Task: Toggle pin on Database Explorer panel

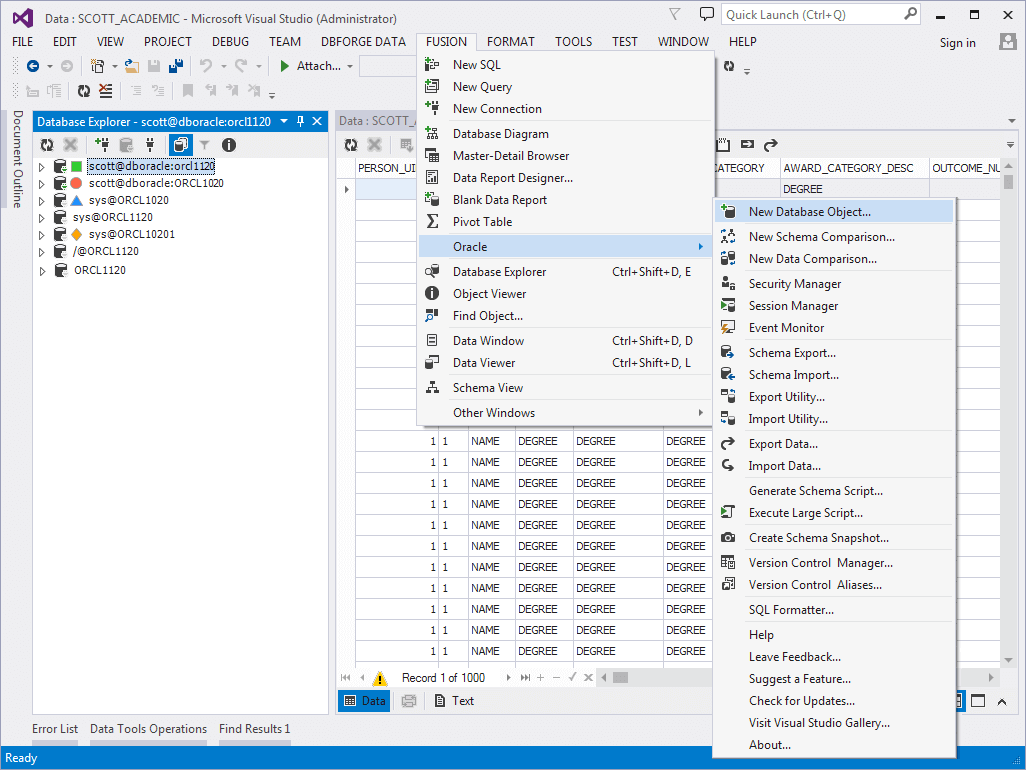Action: click(300, 121)
